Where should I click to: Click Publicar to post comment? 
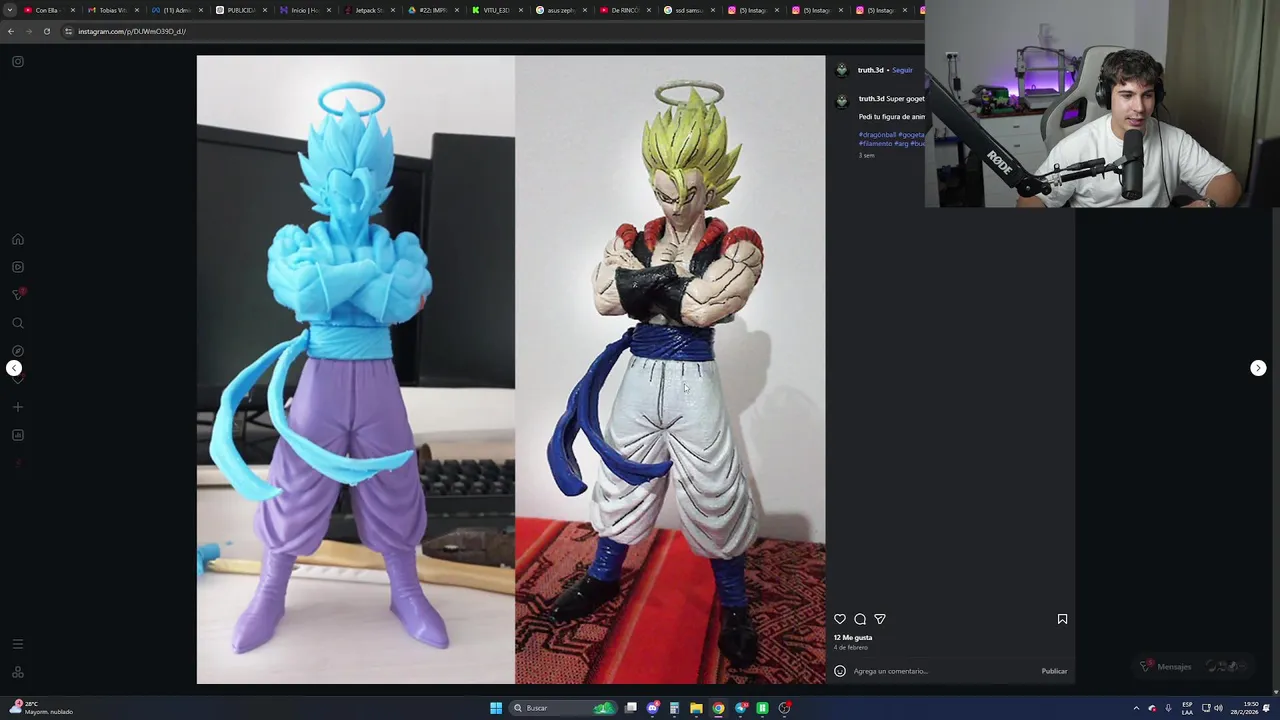click(1054, 671)
